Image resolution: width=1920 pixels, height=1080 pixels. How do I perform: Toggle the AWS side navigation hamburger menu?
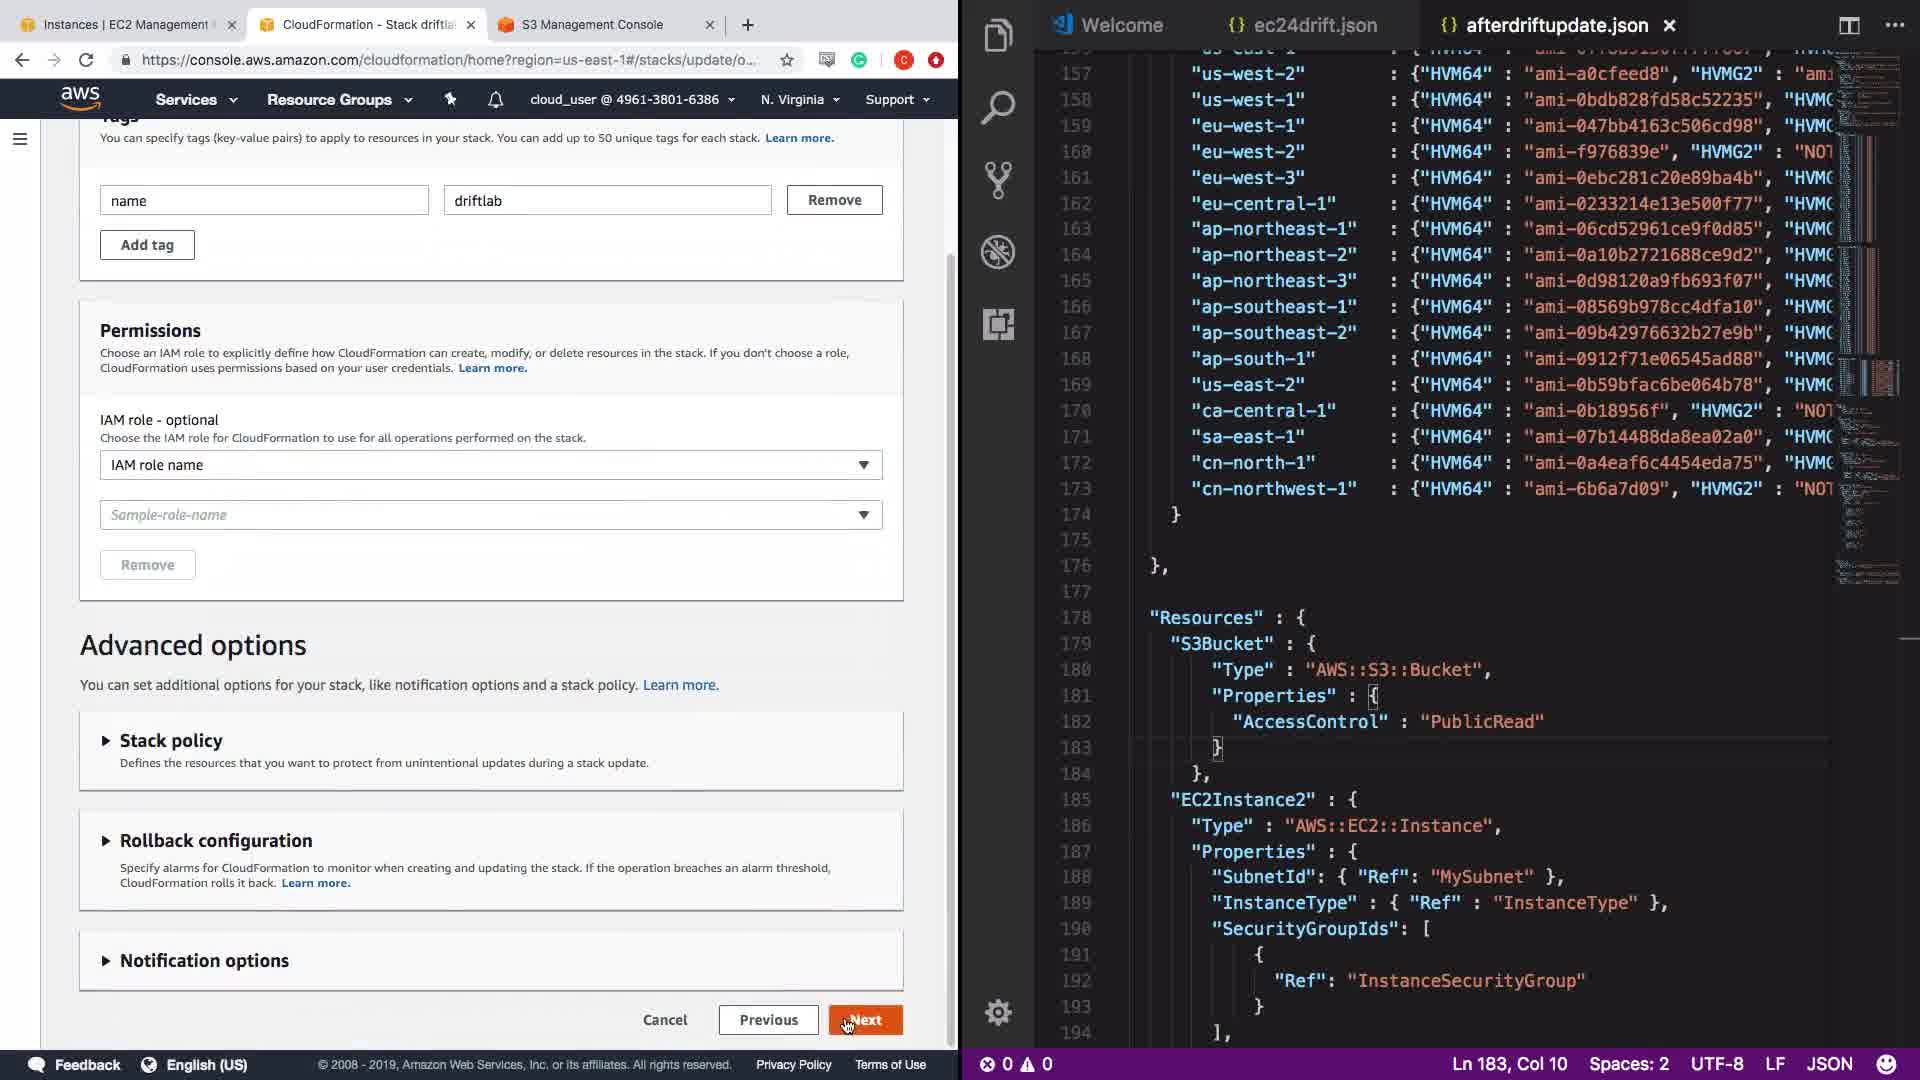[20, 139]
